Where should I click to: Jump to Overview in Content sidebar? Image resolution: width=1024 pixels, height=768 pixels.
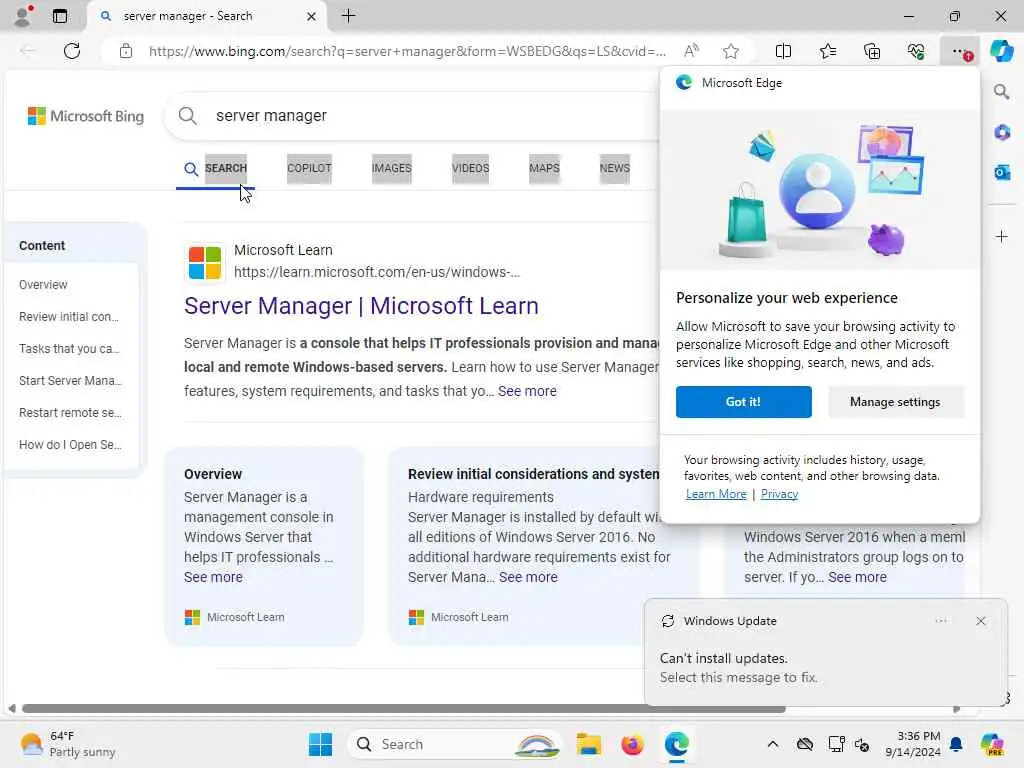pos(43,285)
